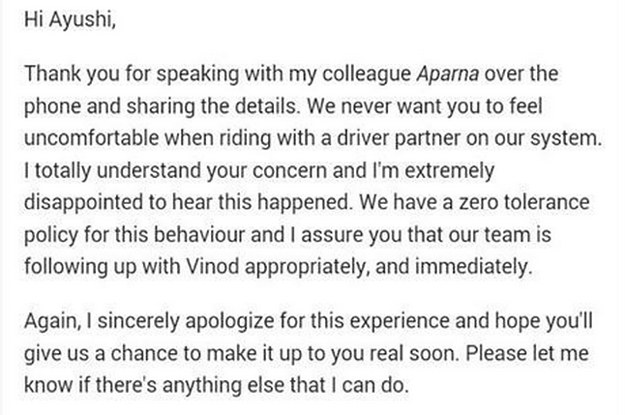Click the italicized name Aparna
Screen dimensions: 625x415
pyautogui.click(x=448, y=73)
